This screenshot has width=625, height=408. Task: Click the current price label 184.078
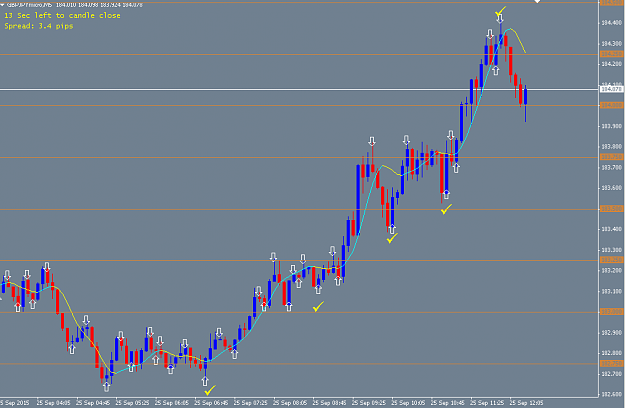[x=611, y=89]
